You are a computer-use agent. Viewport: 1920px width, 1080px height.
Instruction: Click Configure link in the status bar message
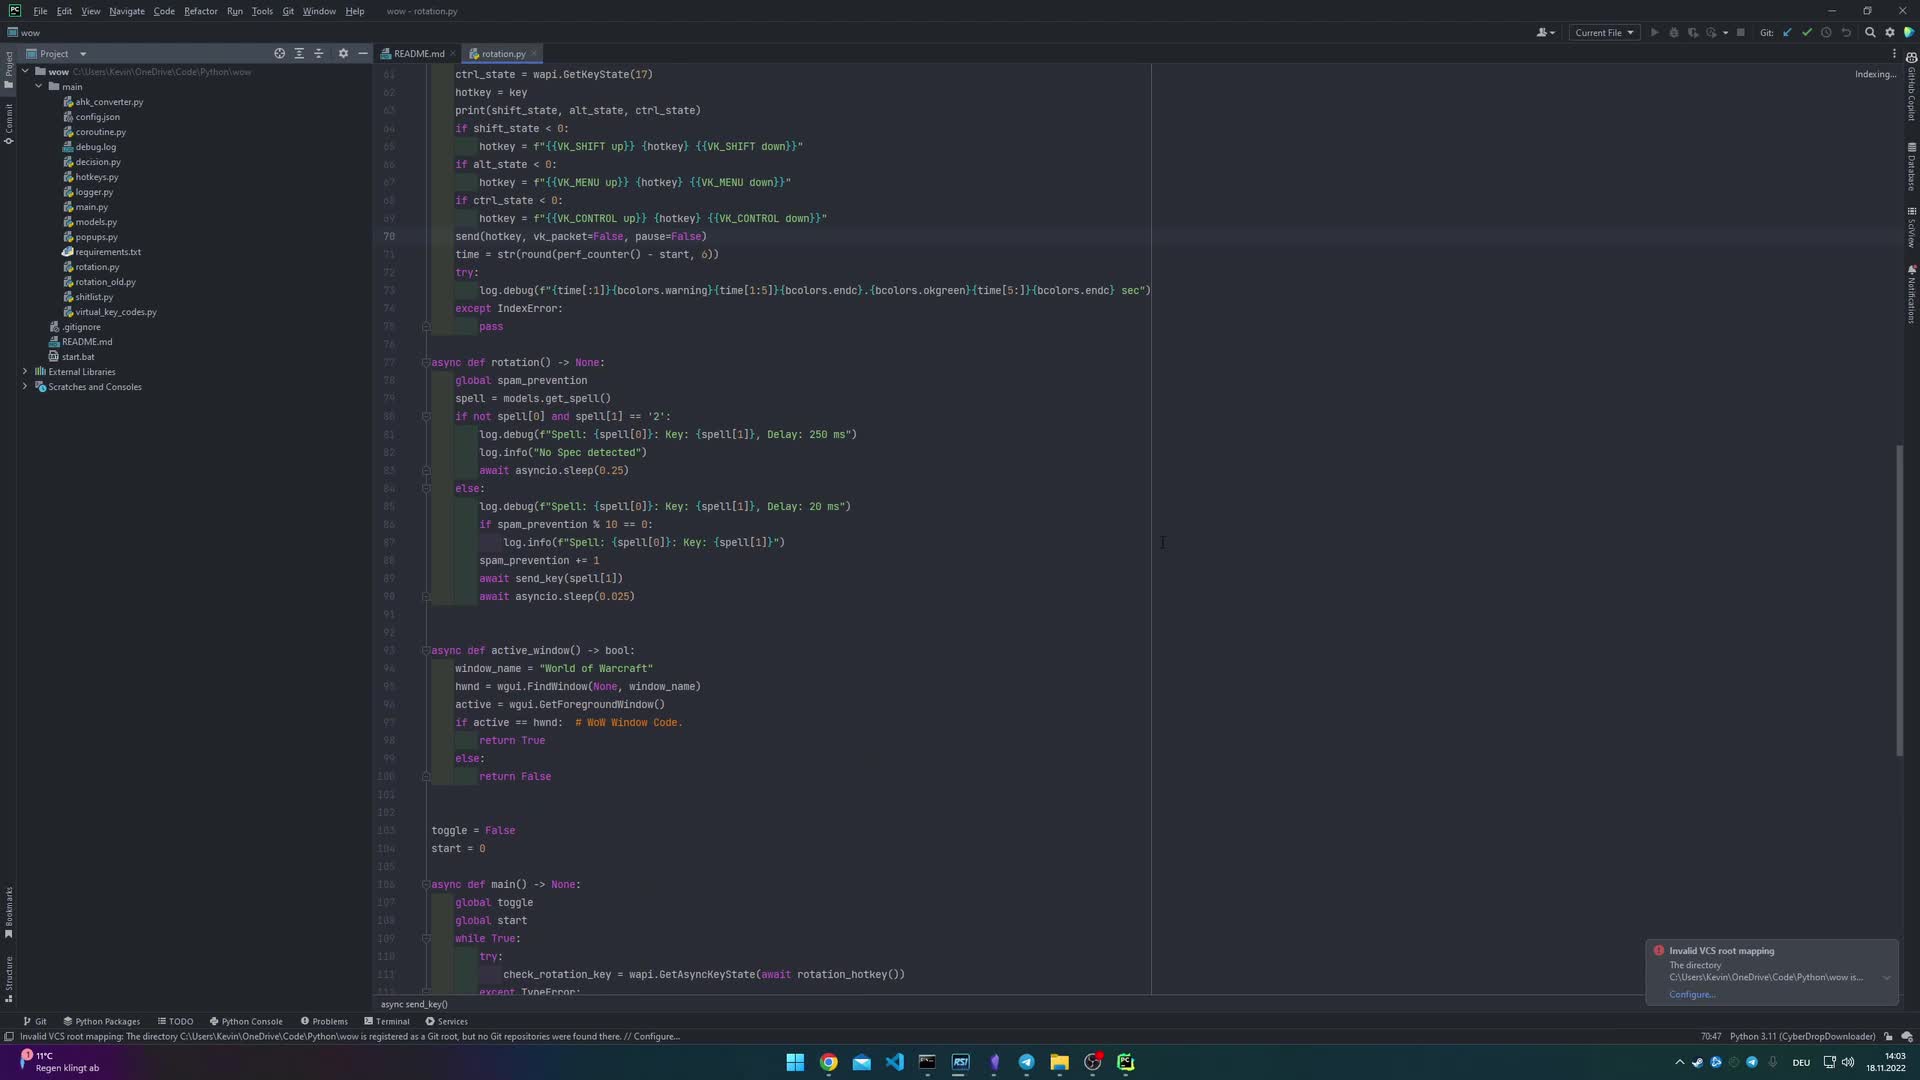pos(656,1036)
